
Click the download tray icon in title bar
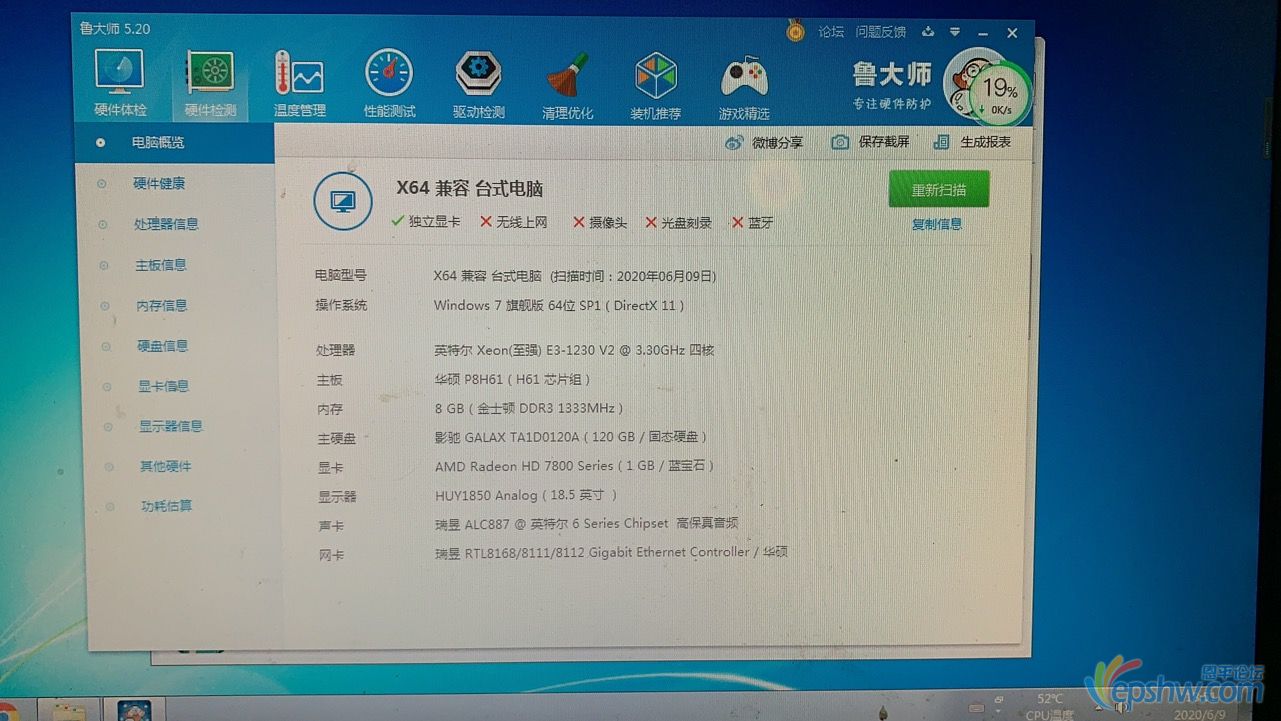928,32
